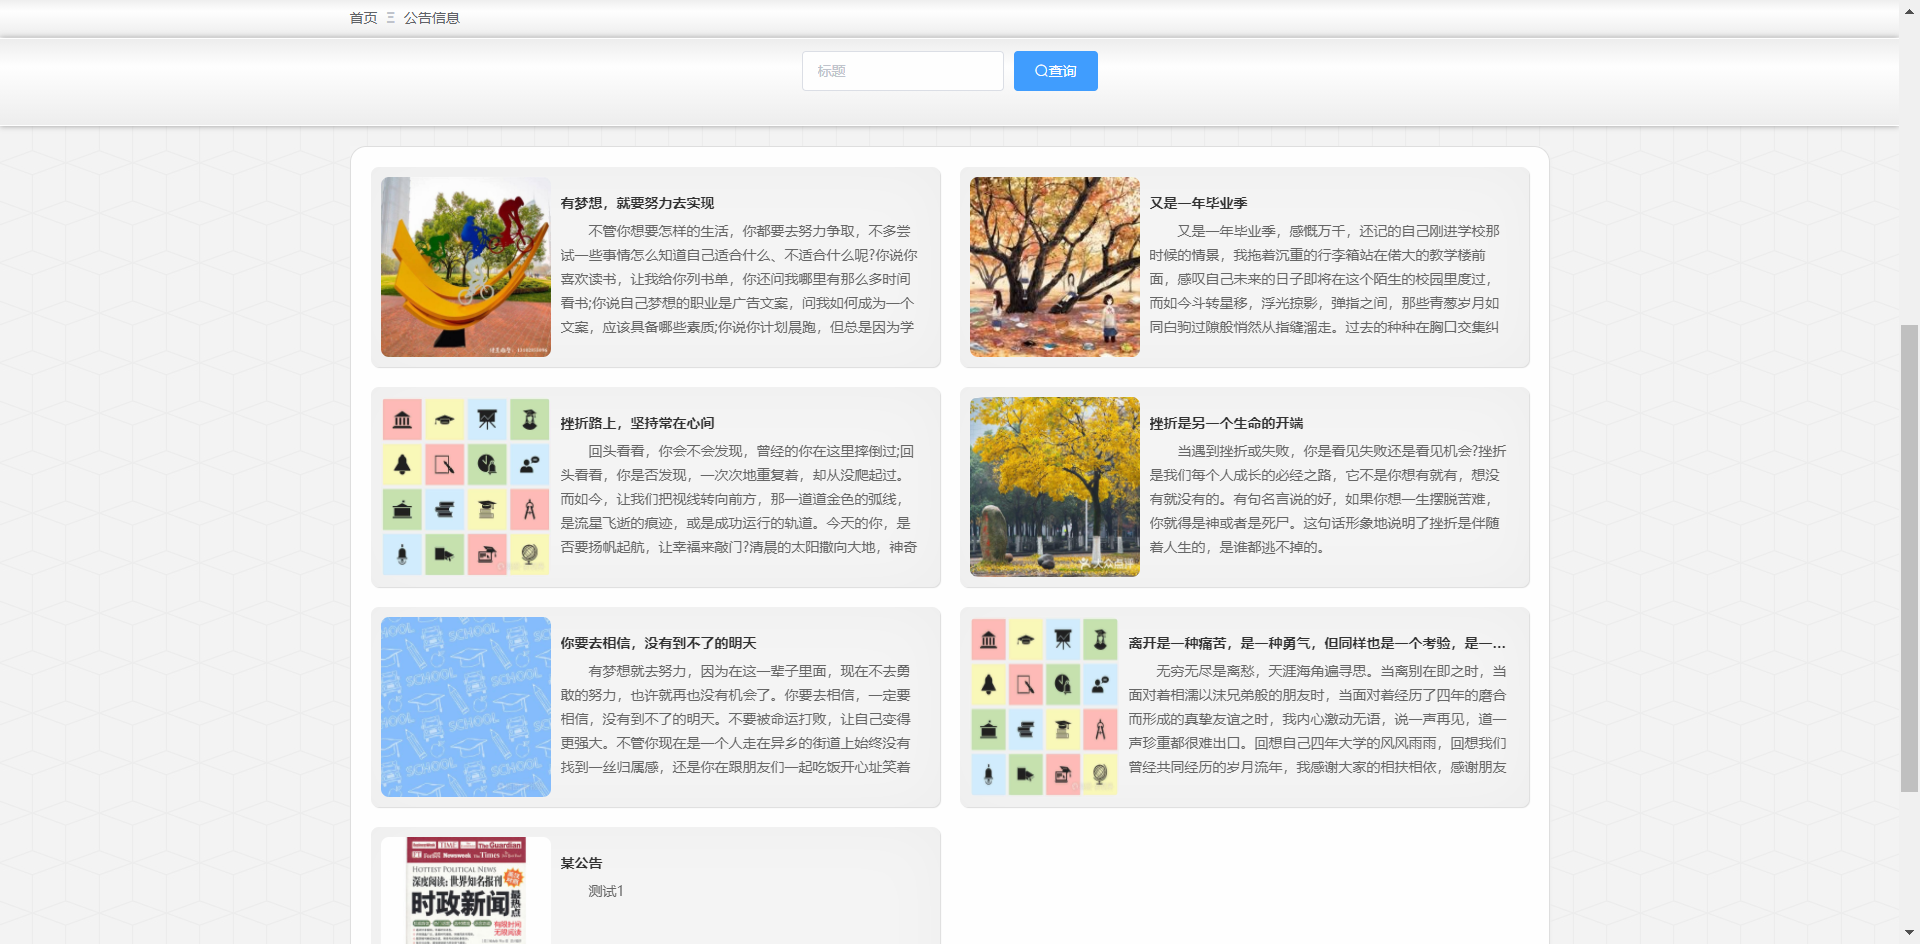
Task: Open announcement titled 你要去相信，没有到不了的明天
Action: point(658,643)
